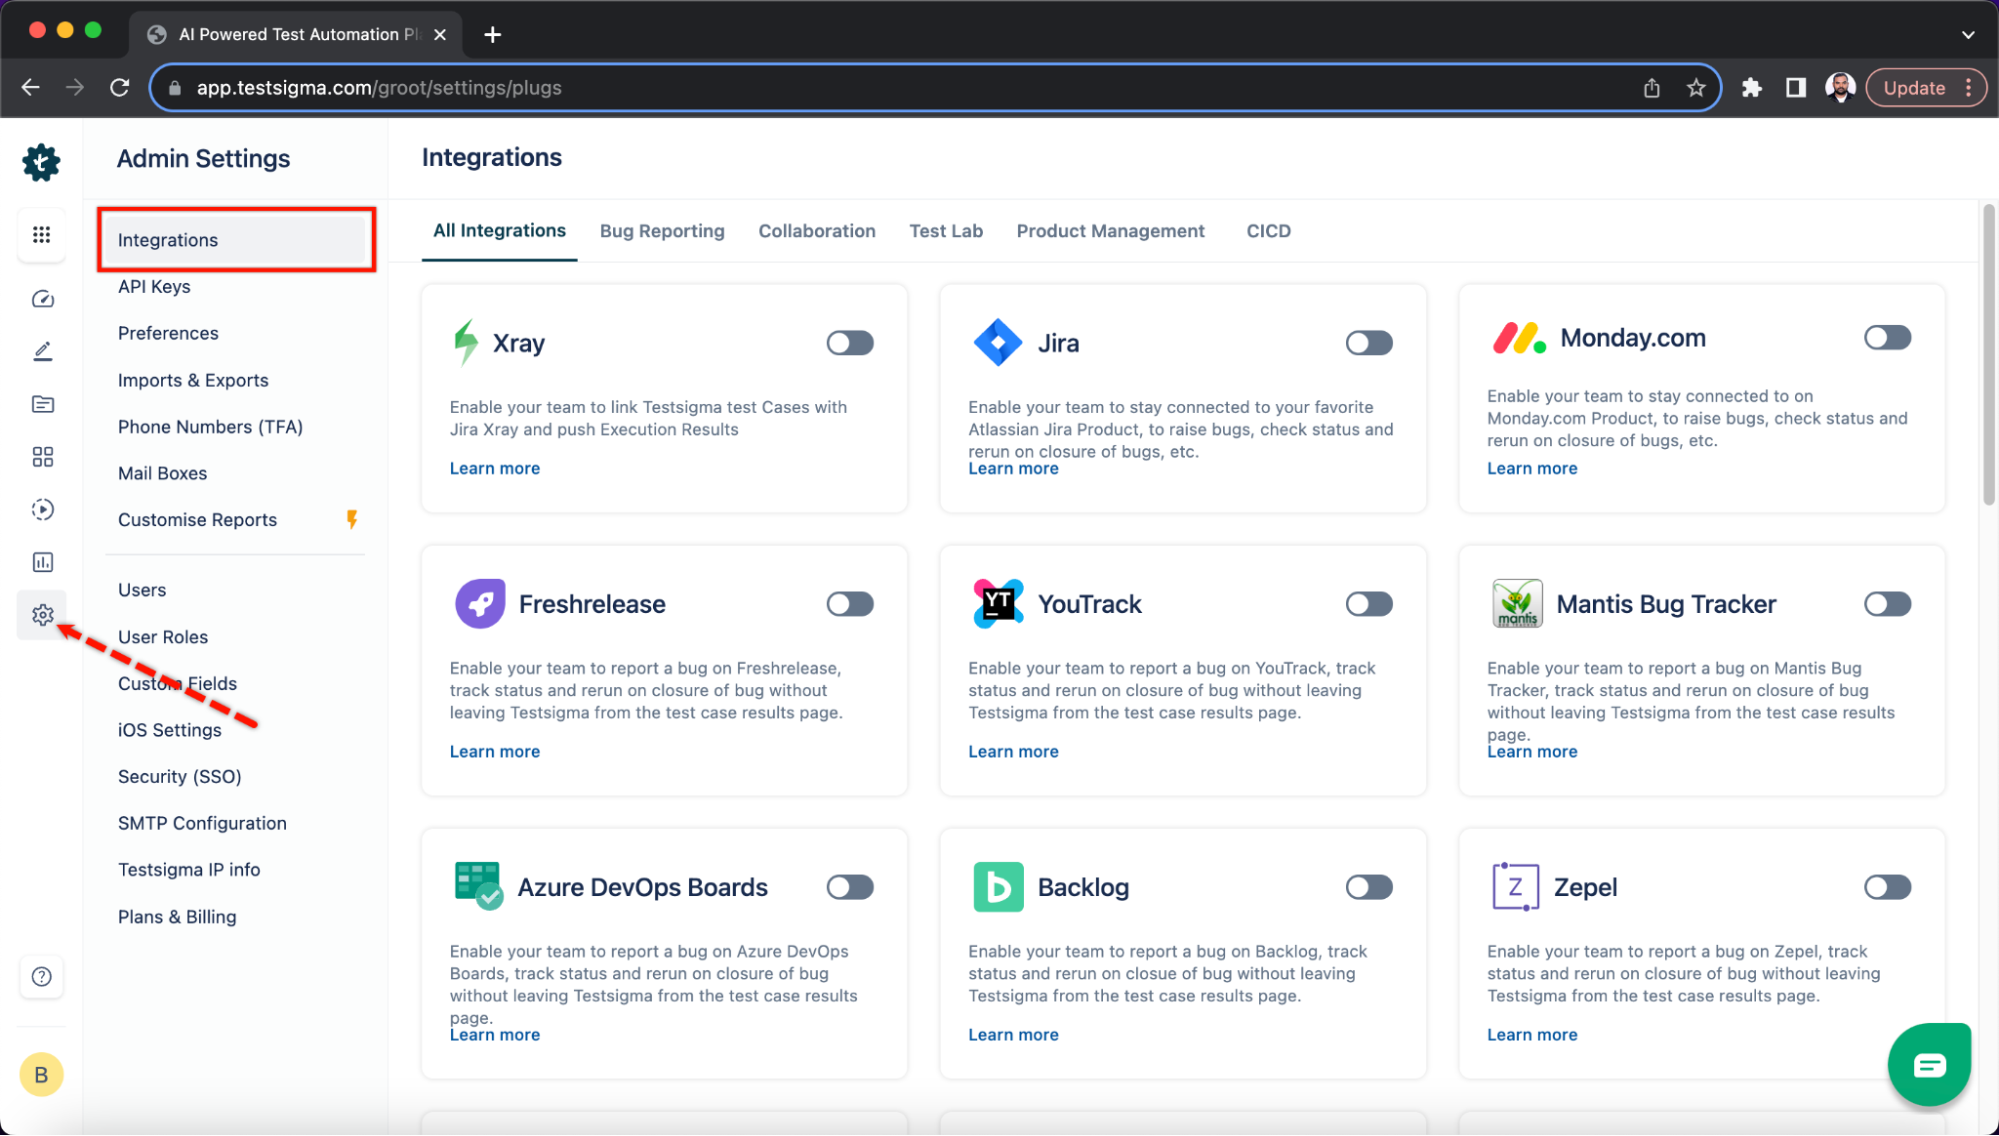Enable the YouTrack integration toggle

[x=1369, y=604]
